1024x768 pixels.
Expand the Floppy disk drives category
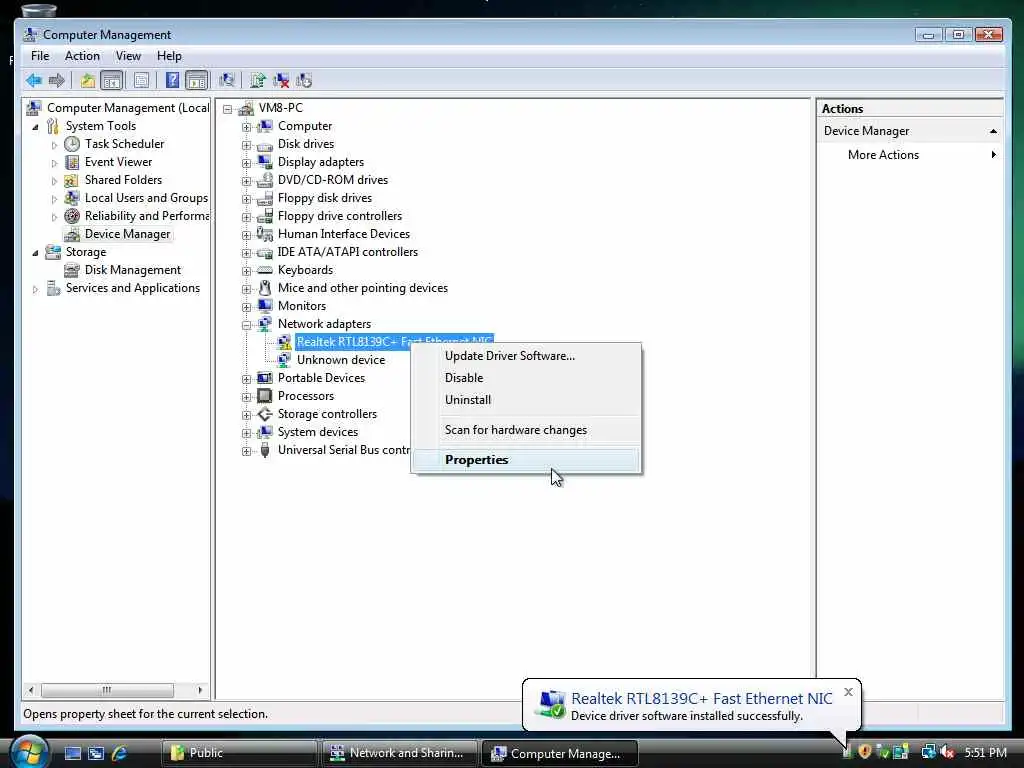(246, 199)
